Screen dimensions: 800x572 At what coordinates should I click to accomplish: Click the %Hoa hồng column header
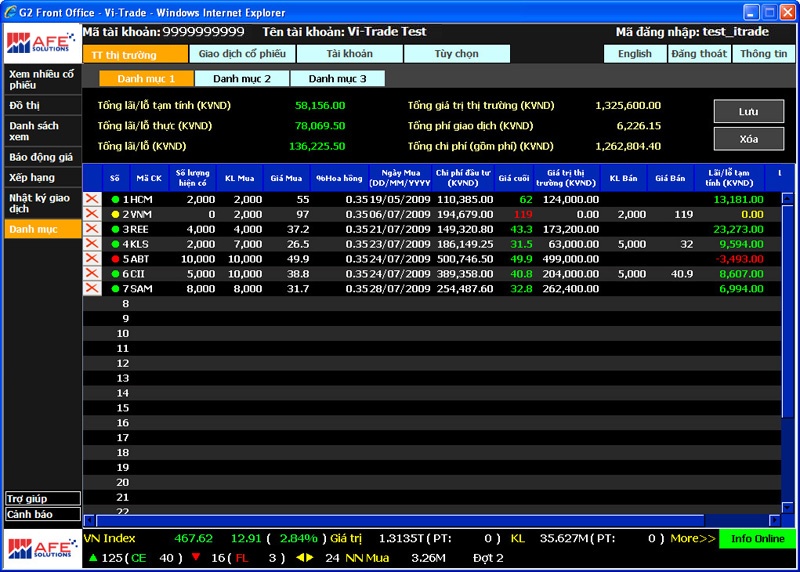point(339,178)
